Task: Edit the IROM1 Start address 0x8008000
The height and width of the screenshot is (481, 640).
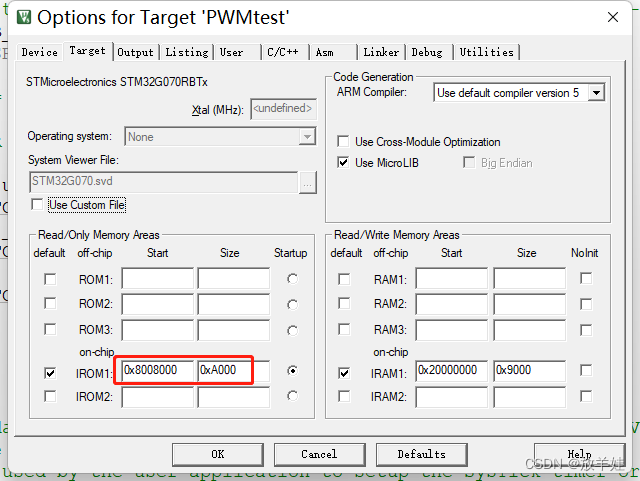Action: click(158, 370)
